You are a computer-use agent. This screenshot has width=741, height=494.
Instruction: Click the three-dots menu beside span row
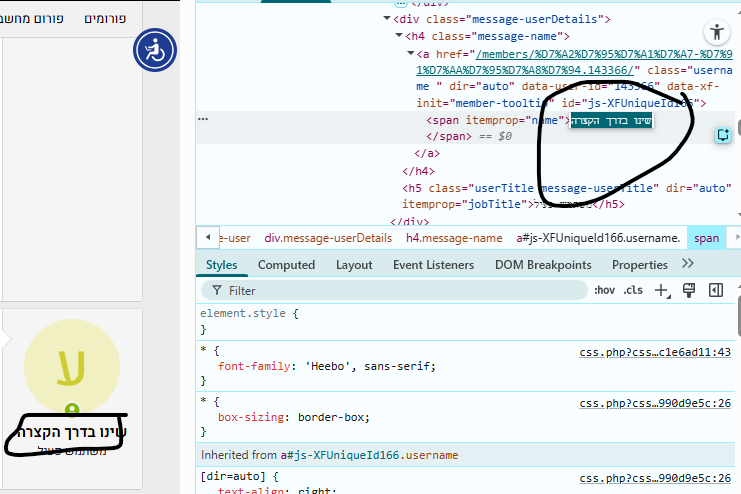click(204, 119)
